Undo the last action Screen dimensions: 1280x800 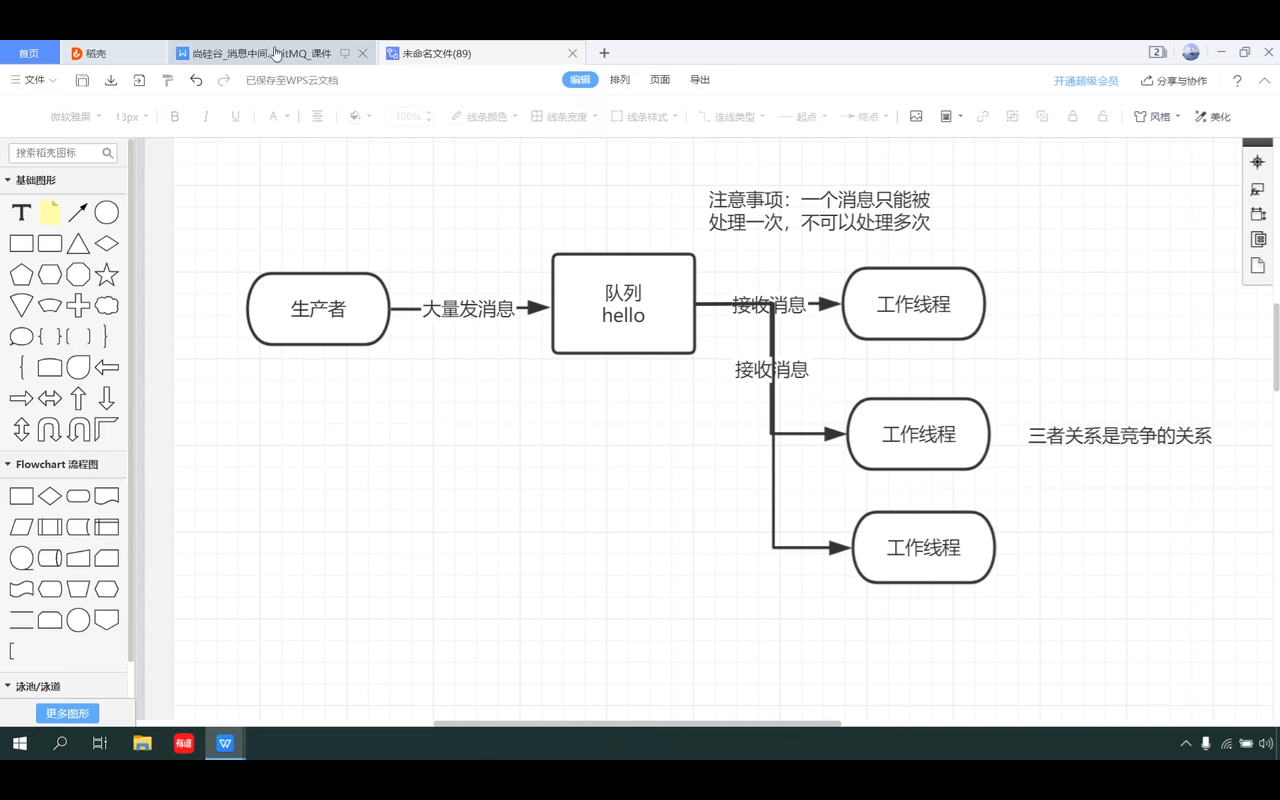pyautogui.click(x=196, y=81)
